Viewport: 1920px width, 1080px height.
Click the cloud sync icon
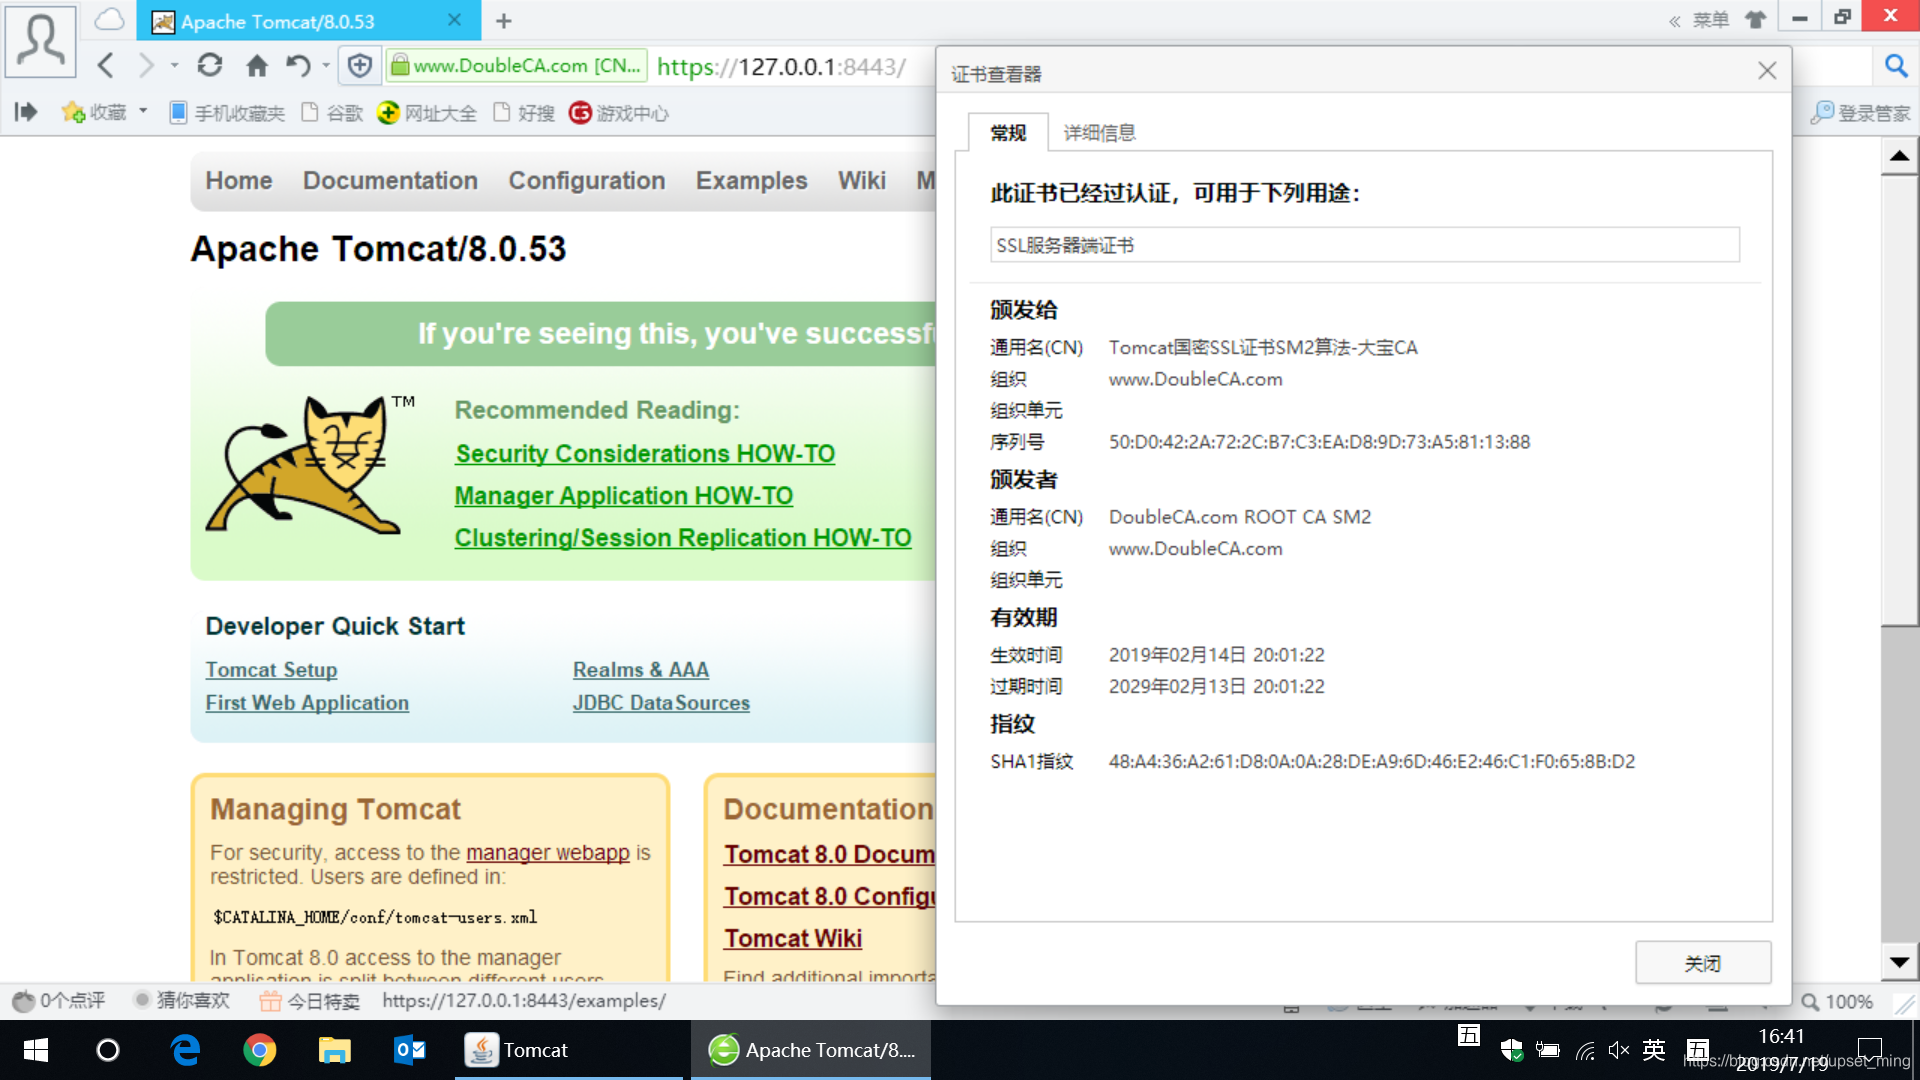[110, 20]
